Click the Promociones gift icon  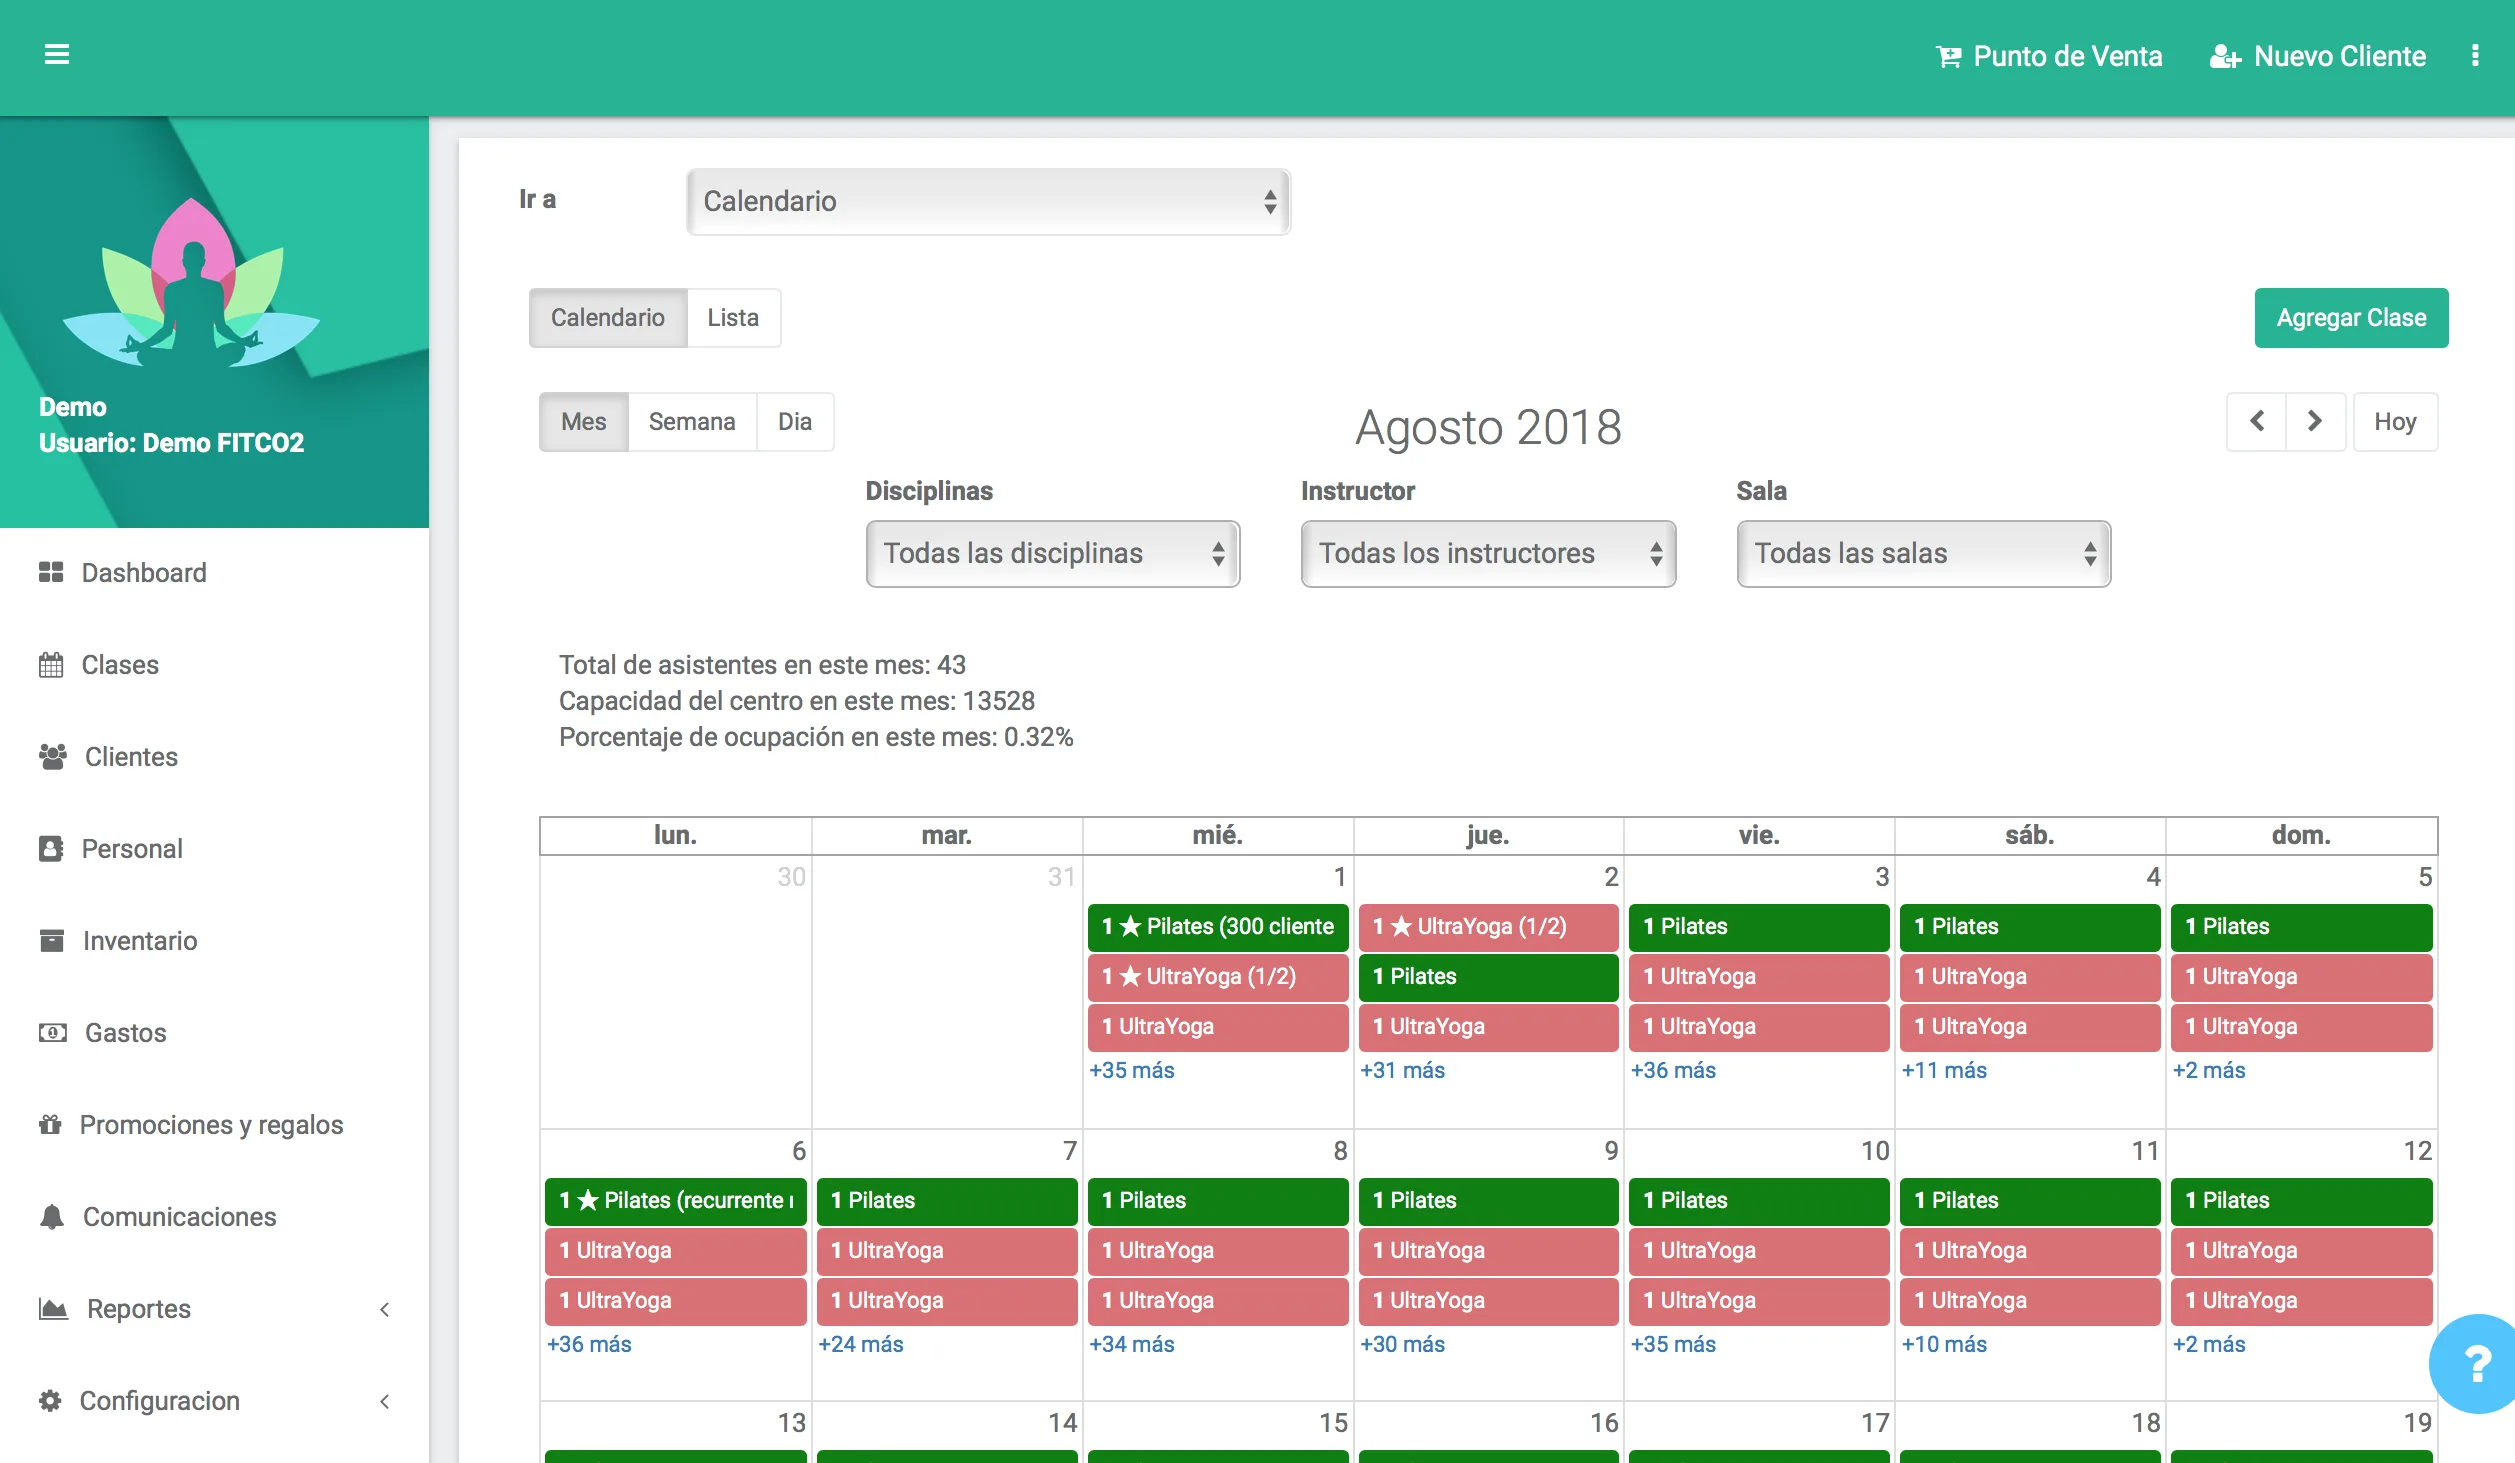[x=50, y=1124]
